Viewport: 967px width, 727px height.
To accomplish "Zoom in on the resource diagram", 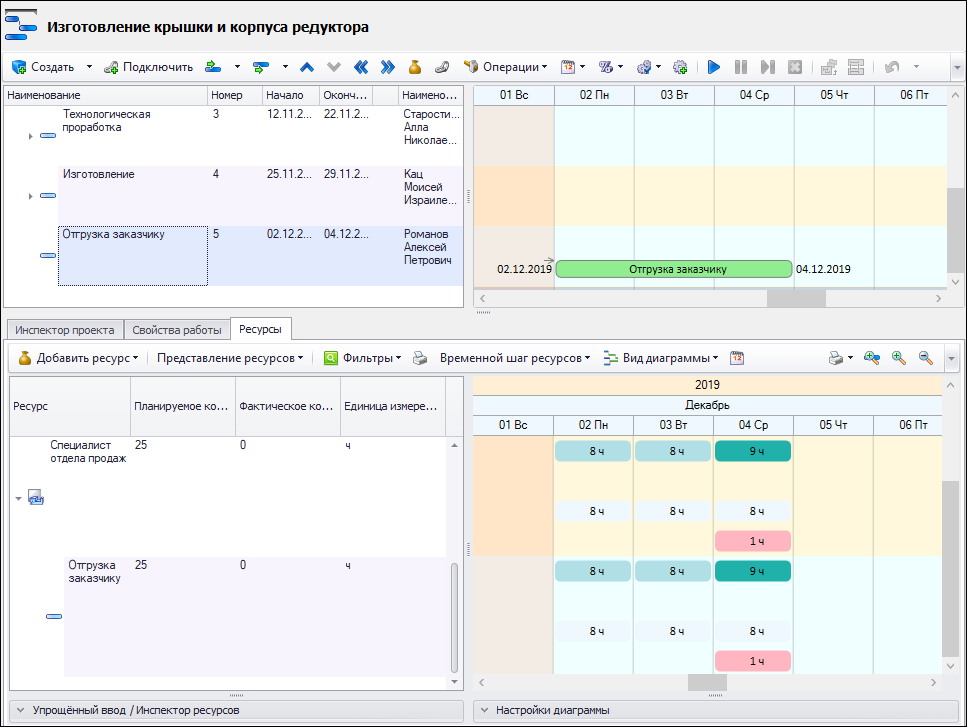I will tap(899, 358).
